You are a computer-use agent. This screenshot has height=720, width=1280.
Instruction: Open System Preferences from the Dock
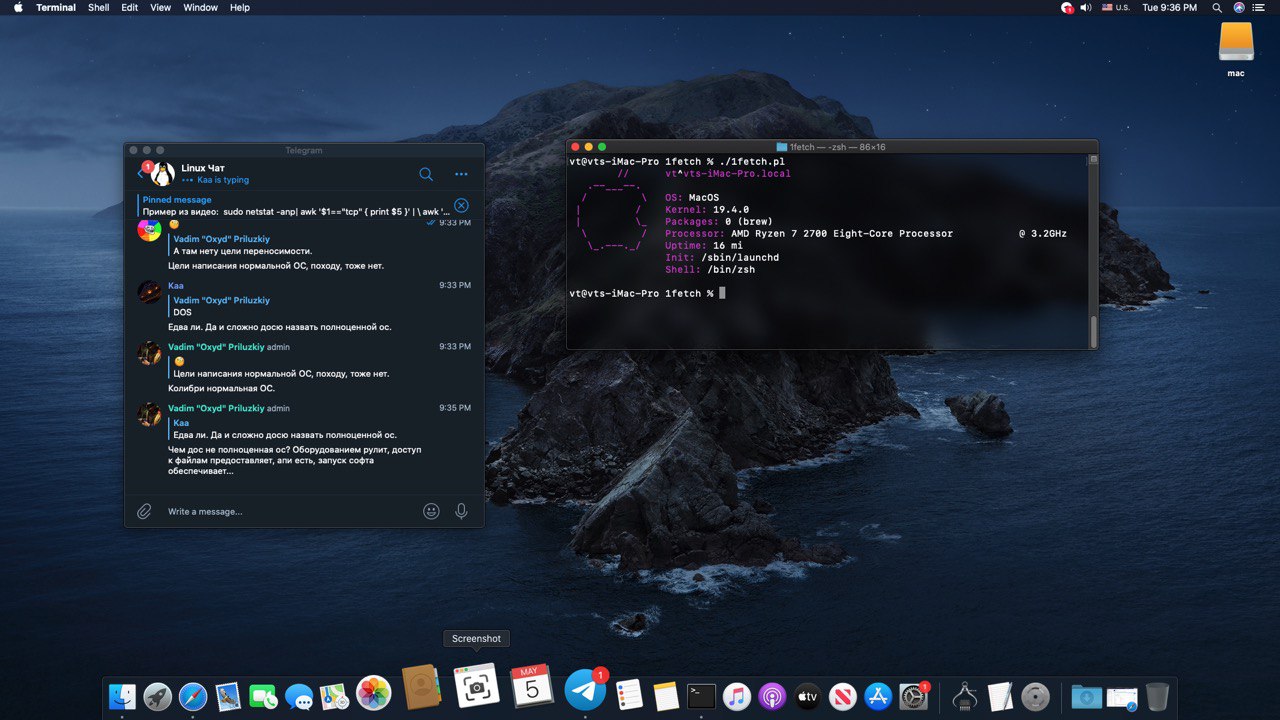pos(914,696)
